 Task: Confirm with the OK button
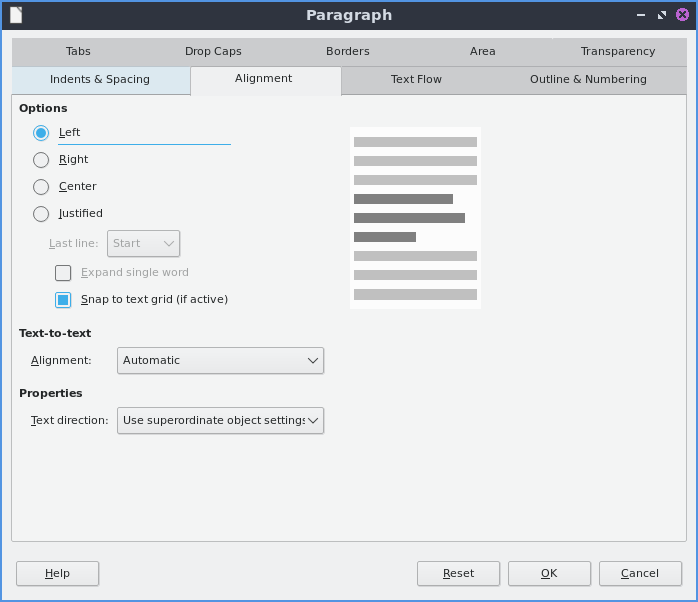coord(549,573)
